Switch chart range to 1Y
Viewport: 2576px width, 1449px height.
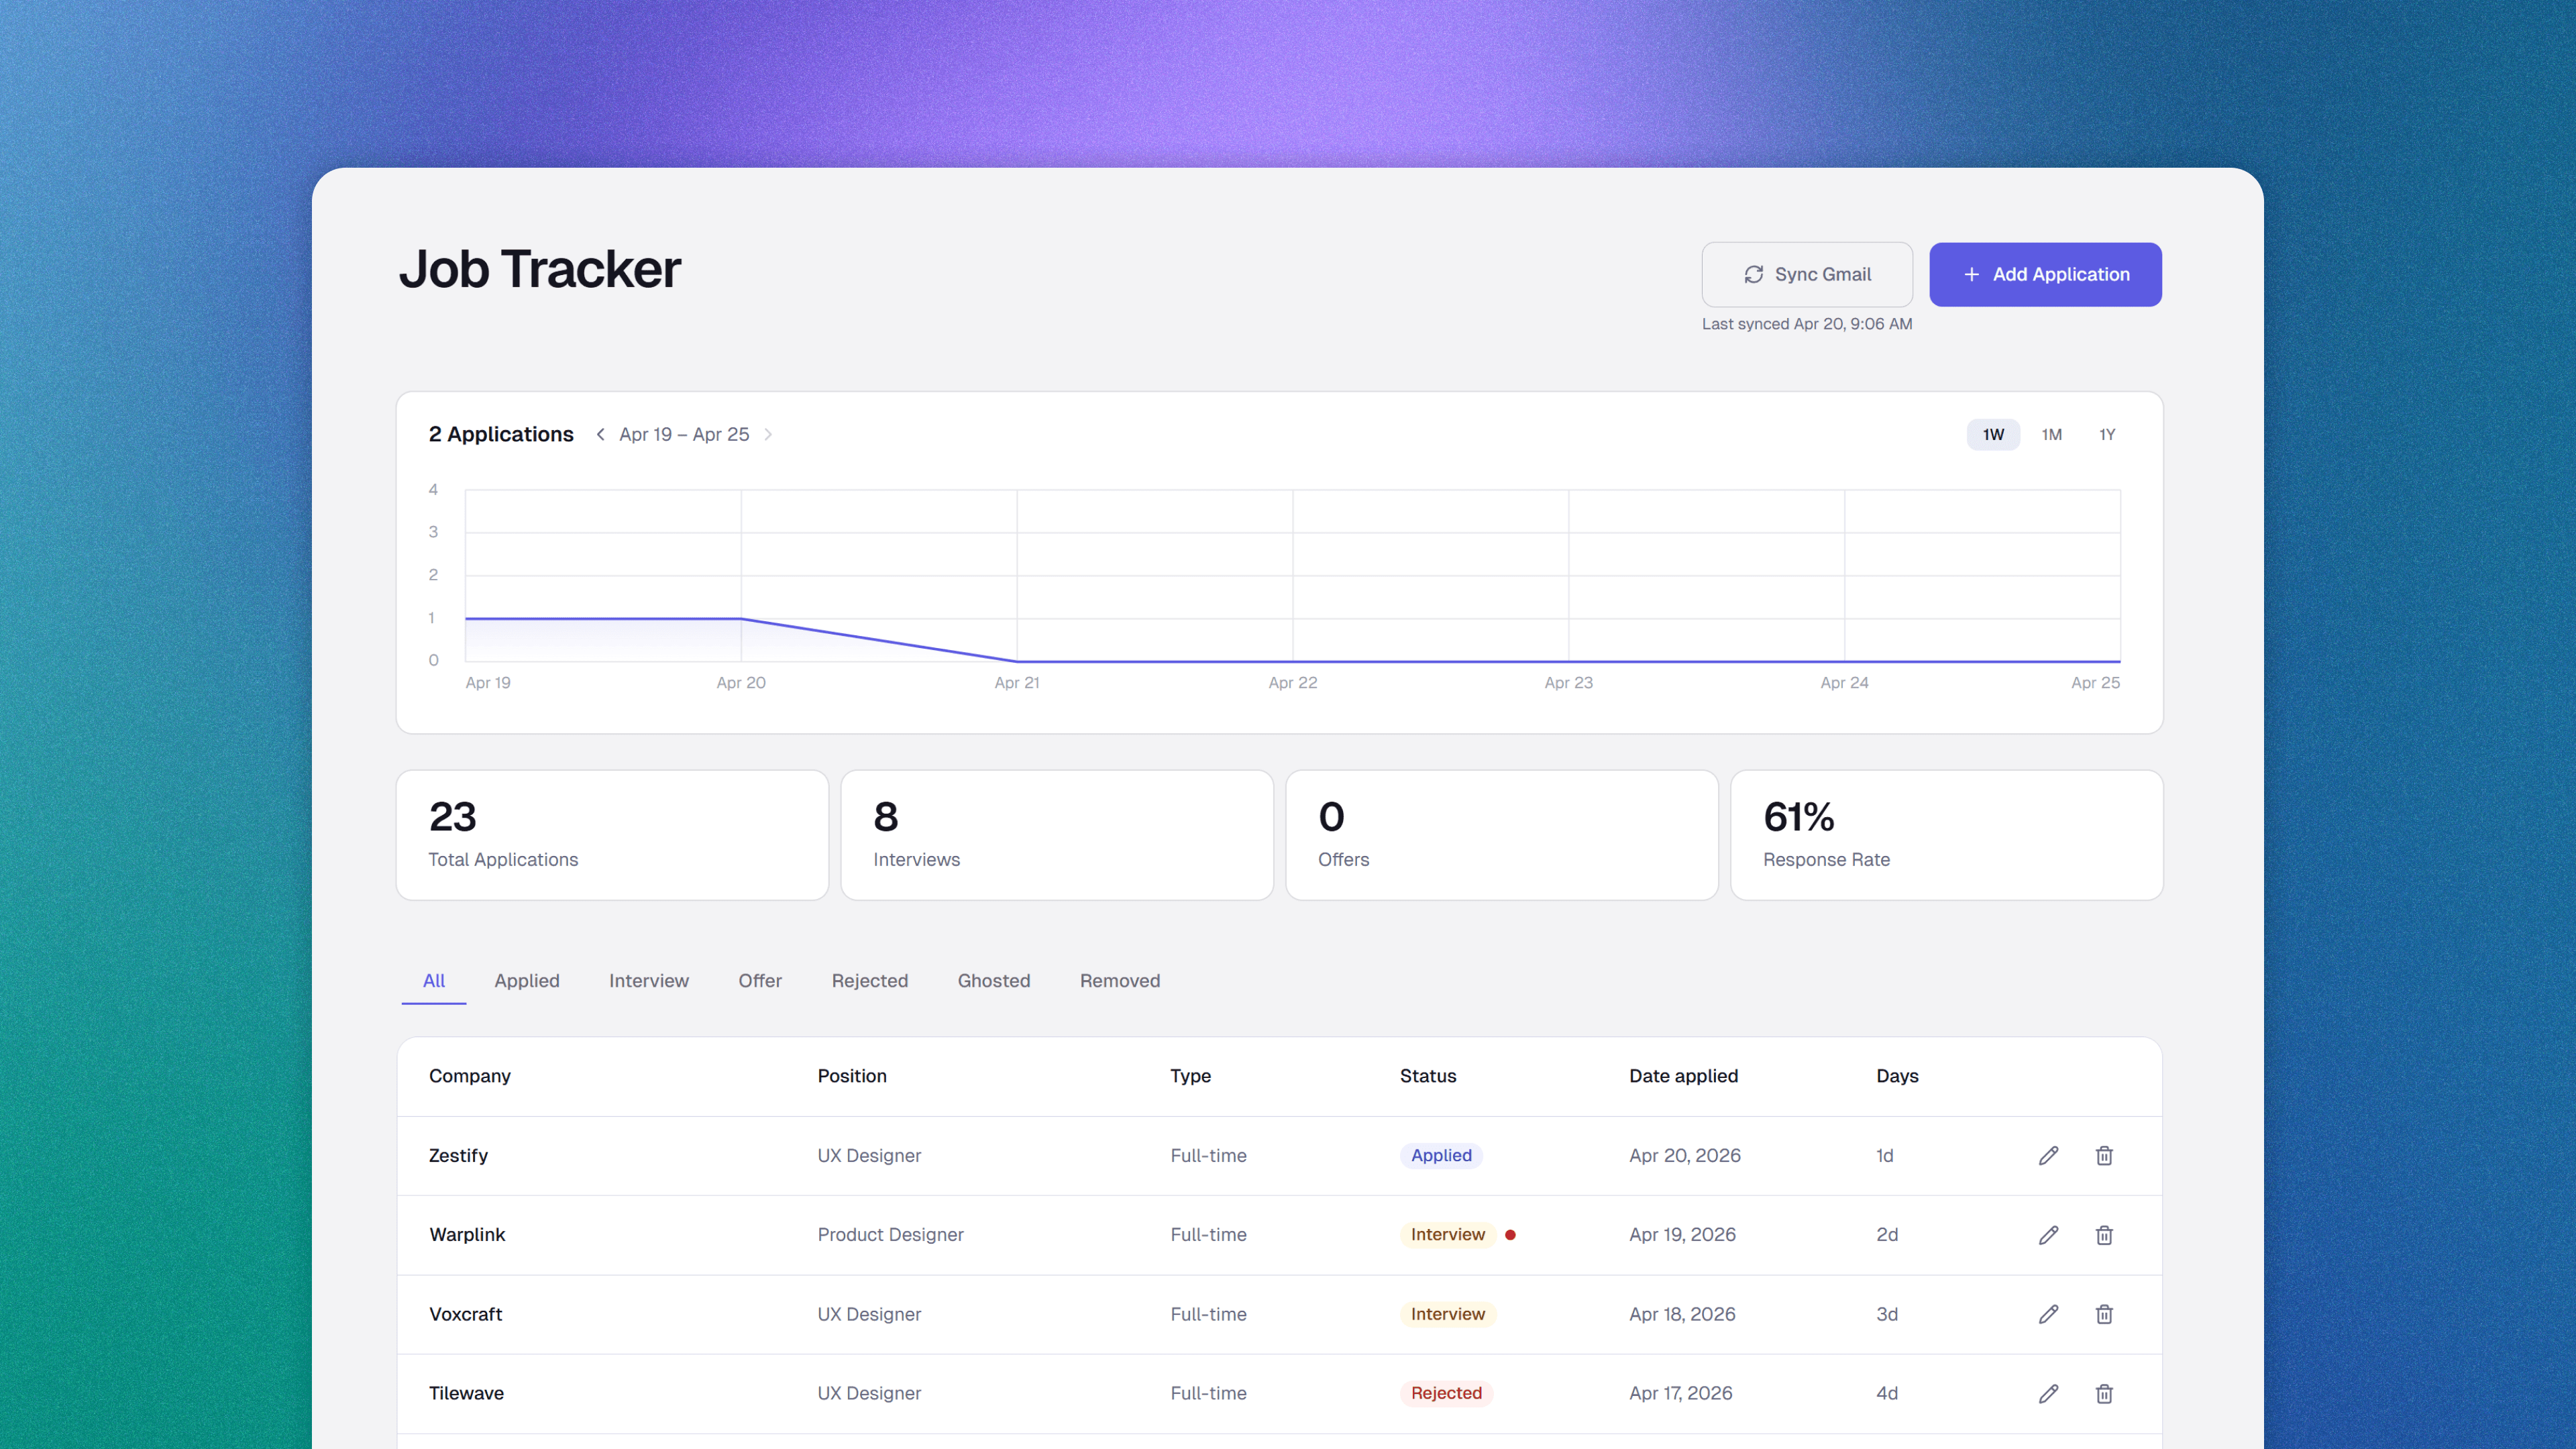[2107, 434]
